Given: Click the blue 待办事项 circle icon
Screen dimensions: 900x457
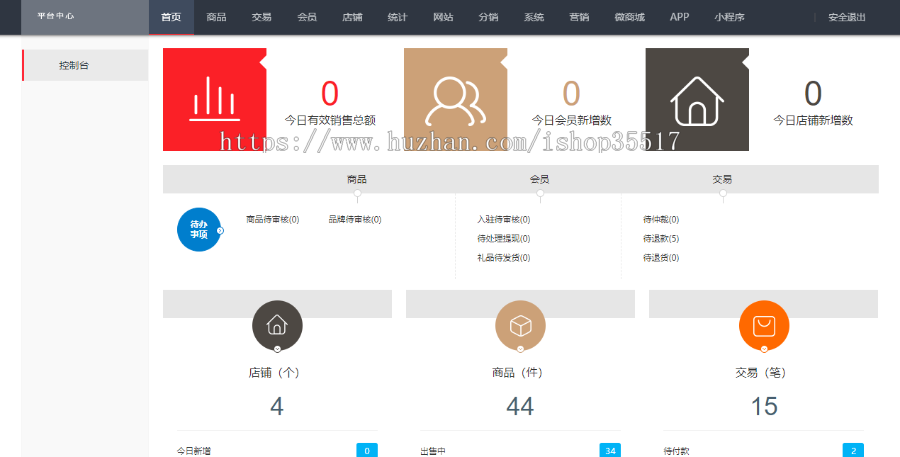Looking at the screenshot, I should pyautogui.click(x=199, y=230).
